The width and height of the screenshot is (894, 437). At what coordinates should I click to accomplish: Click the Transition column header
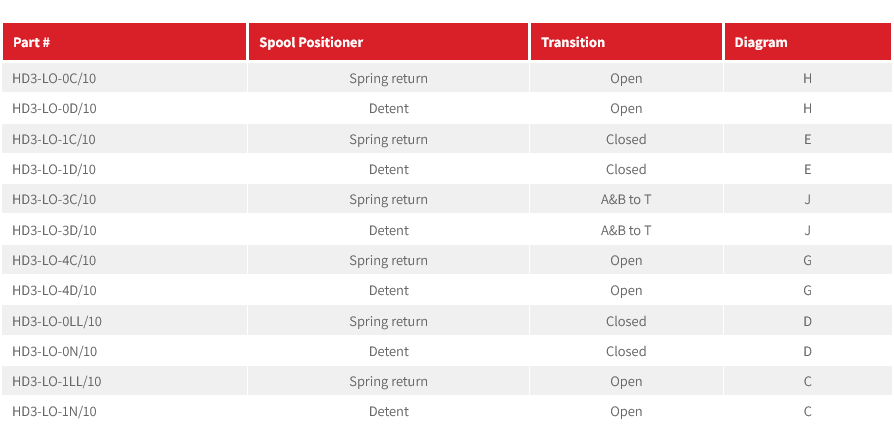[x=573, y=43]
